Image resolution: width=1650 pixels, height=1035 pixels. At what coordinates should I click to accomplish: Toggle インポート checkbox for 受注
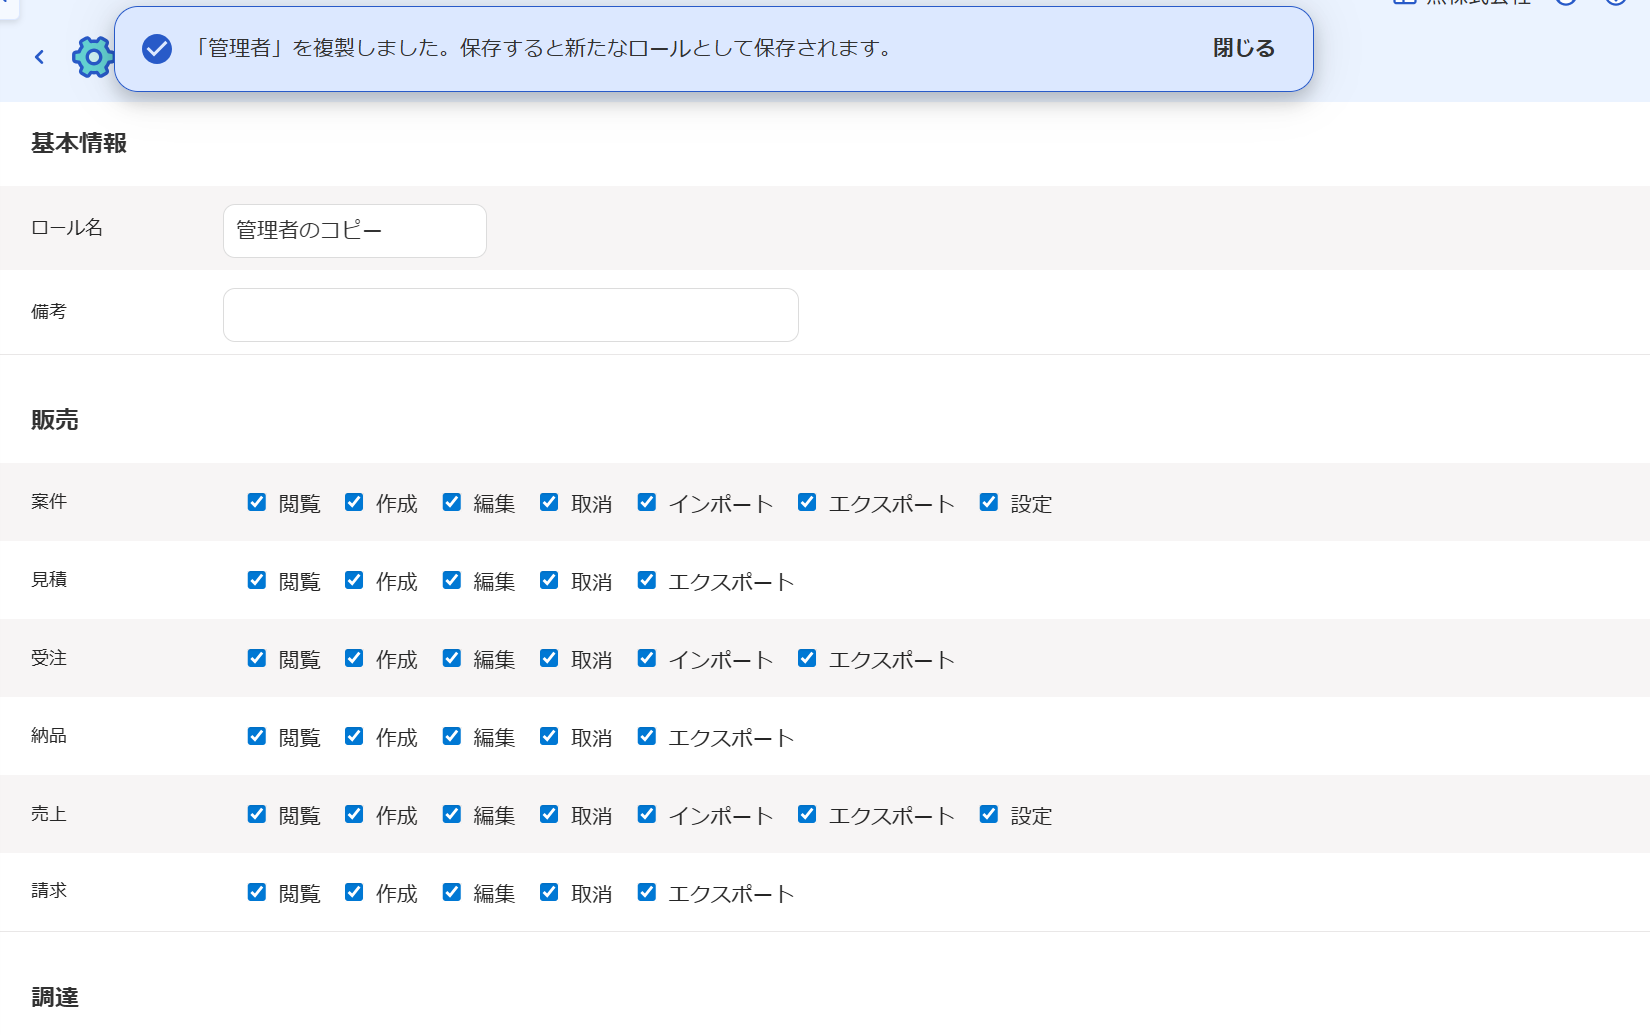point(647,658)
